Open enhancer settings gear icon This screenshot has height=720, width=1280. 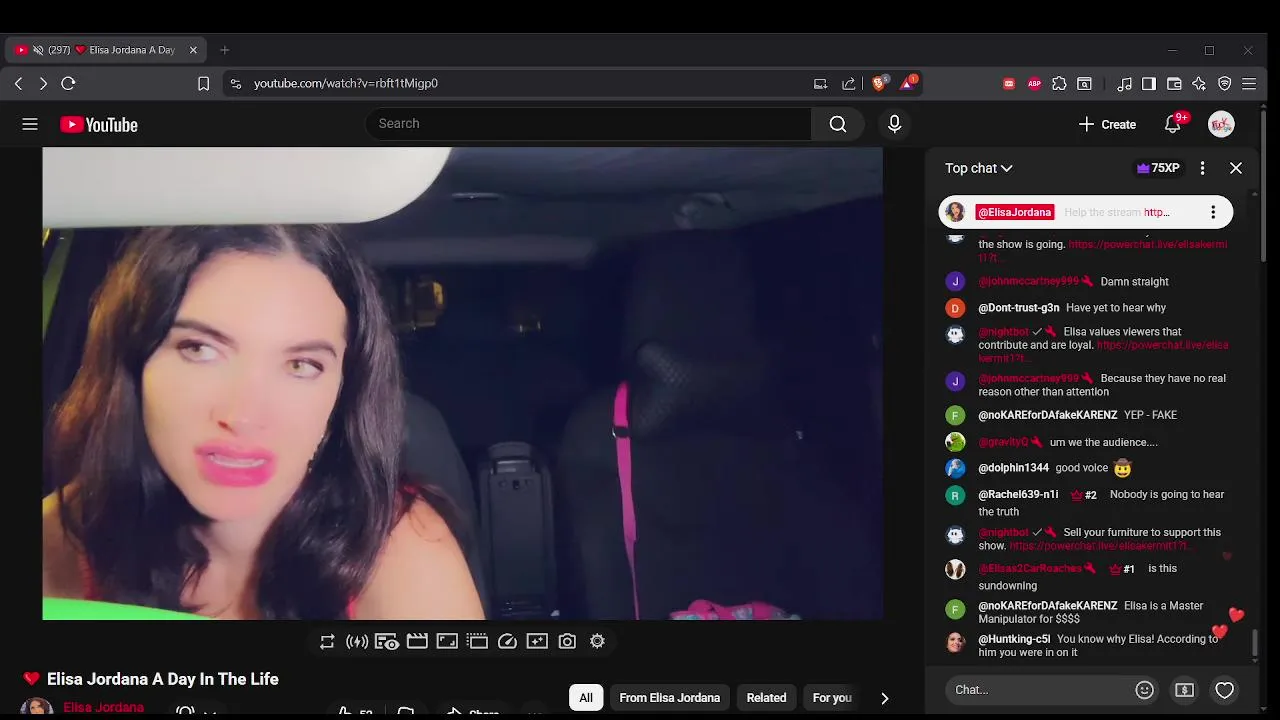[597, 642]
